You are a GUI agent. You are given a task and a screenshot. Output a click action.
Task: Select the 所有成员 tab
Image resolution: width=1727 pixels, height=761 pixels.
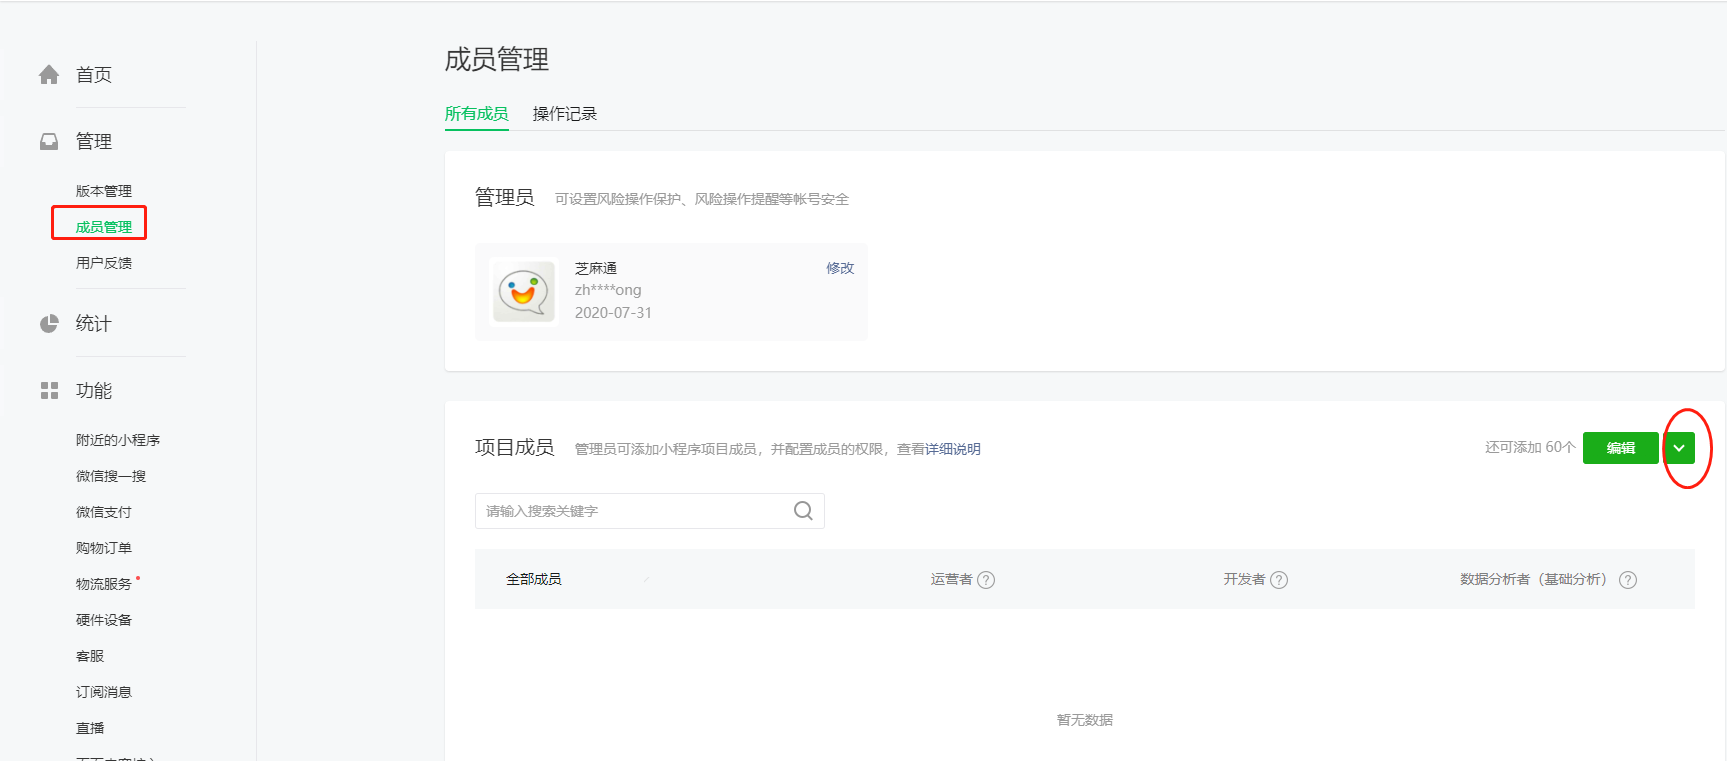(476, 114)
